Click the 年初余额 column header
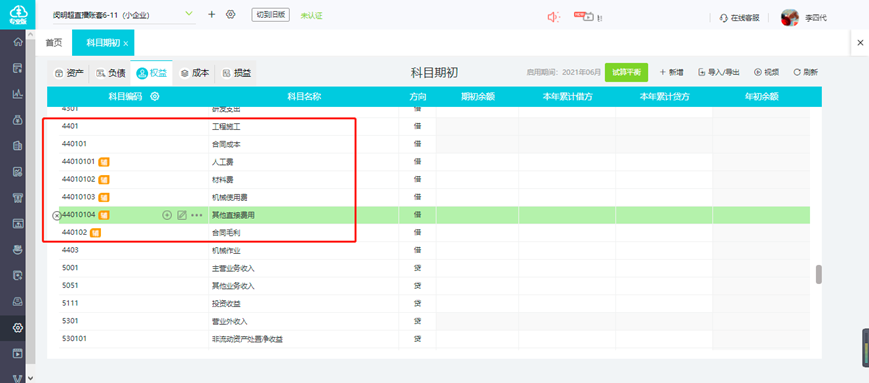This screenshot has width=869, height=383. (762, 96)
